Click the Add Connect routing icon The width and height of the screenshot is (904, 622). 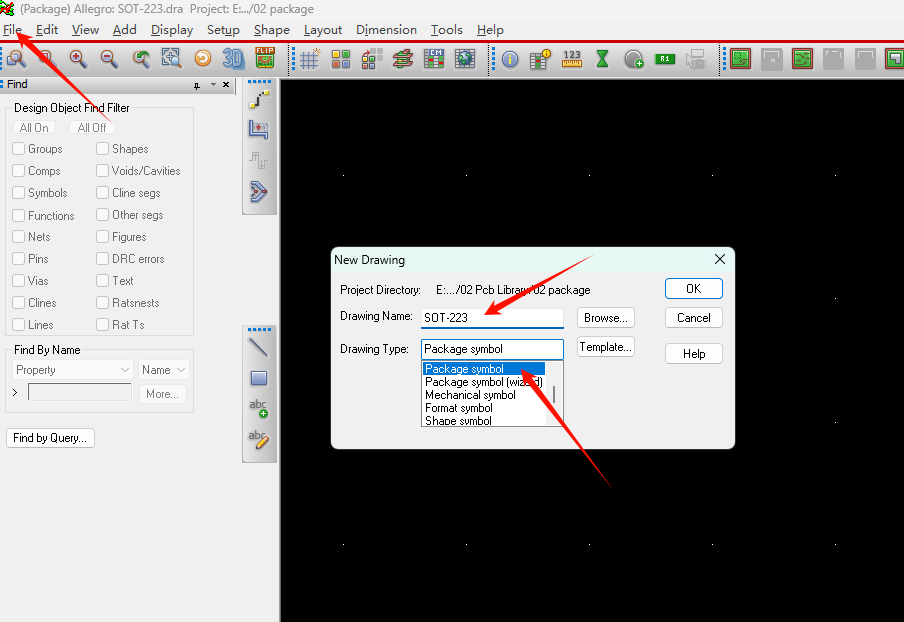pyautogui.click(x=259, y=99)
